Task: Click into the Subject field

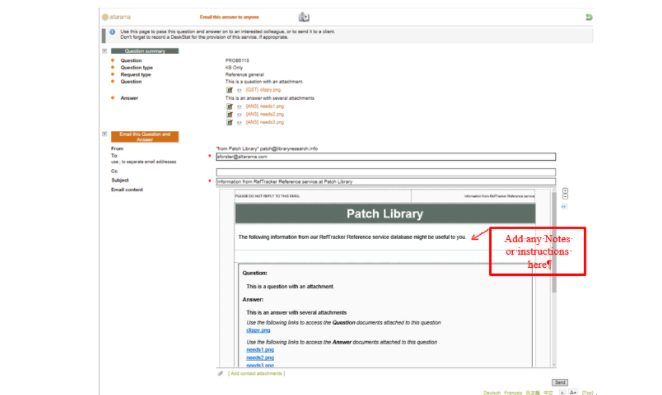Action: tap(386, 181)
